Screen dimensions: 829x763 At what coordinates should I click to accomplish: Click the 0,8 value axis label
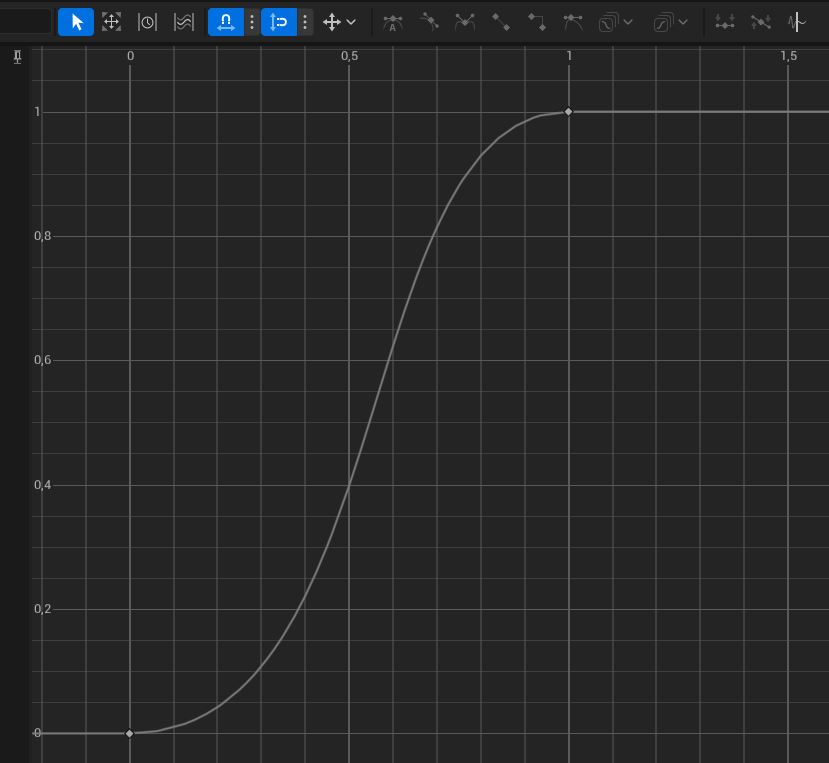[42, 236]
